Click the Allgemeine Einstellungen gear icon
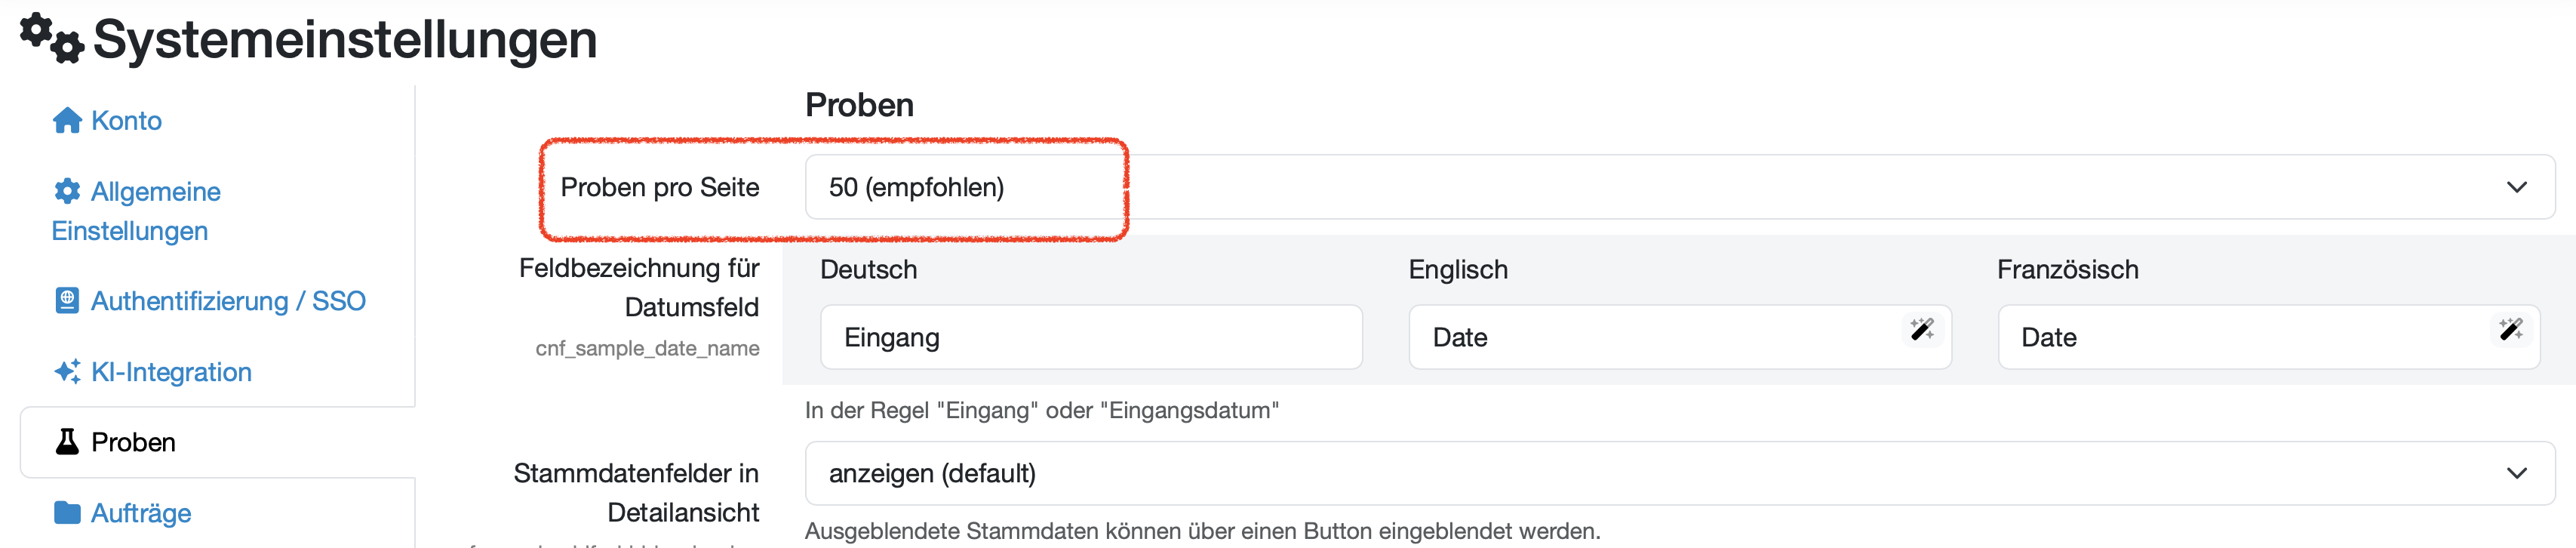Viewport: 2576px width, 548px height. tap(67, 191)
